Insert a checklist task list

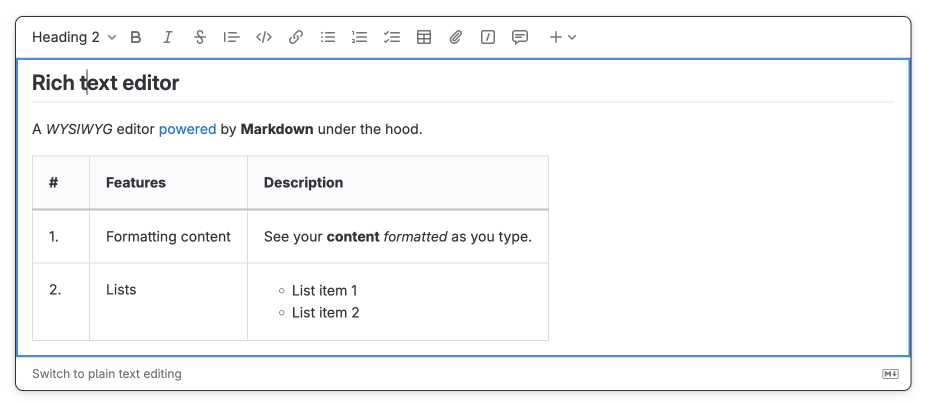tap(392, 38)
